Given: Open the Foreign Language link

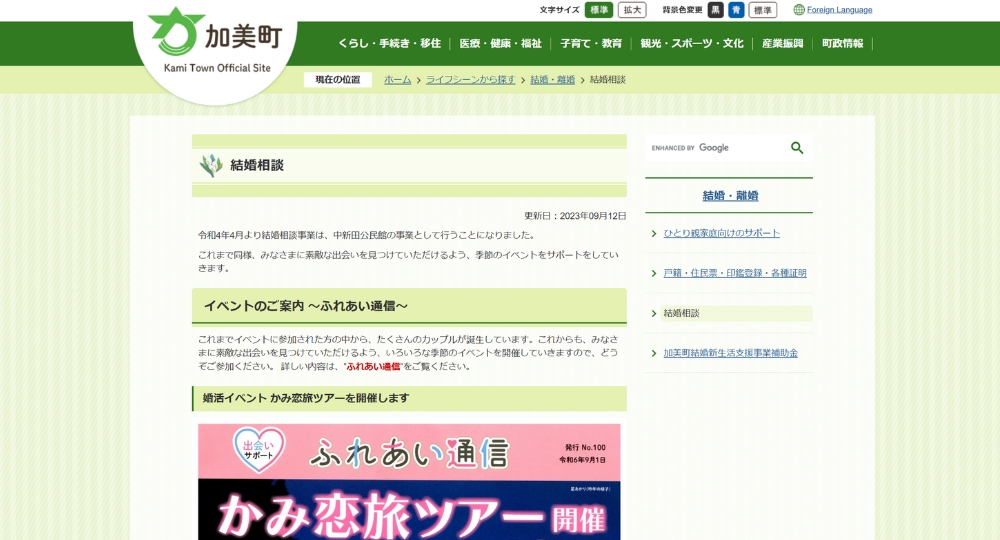Looking at the screenshot, I should point(839,10).
